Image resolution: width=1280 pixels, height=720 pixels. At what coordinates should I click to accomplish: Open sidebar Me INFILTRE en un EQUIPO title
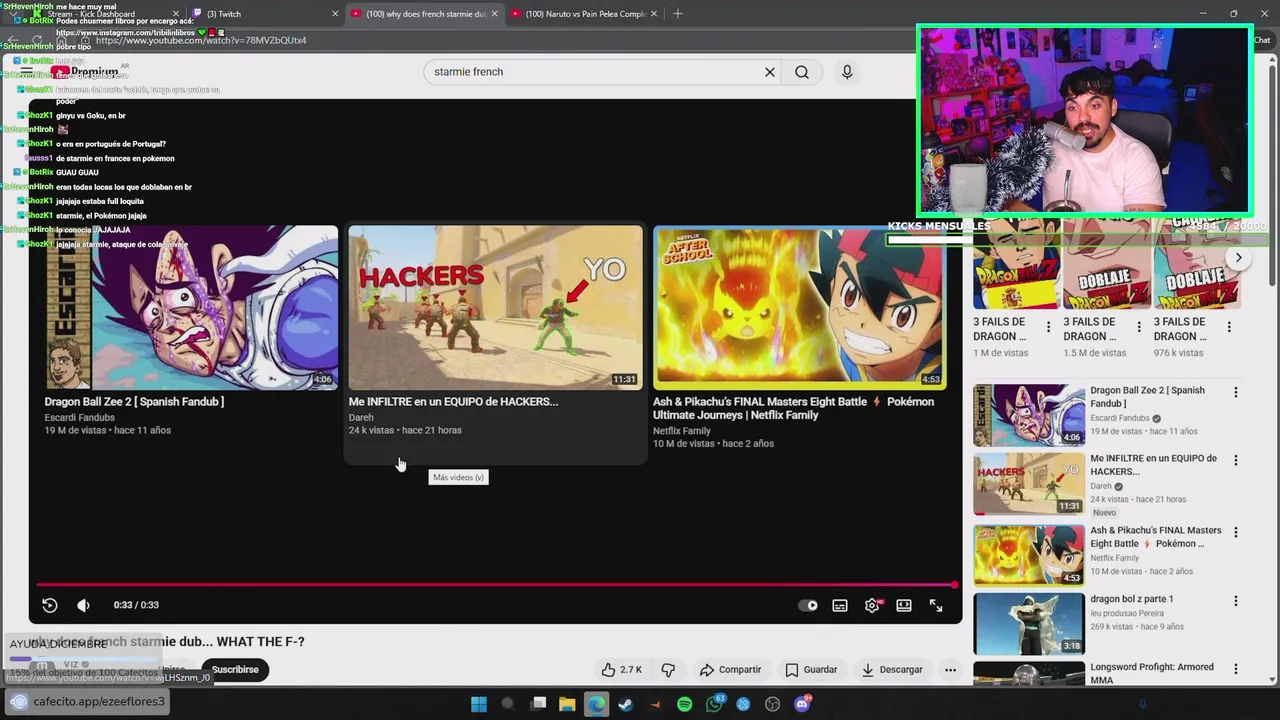pyautogui.click(x=1153, y=465)
